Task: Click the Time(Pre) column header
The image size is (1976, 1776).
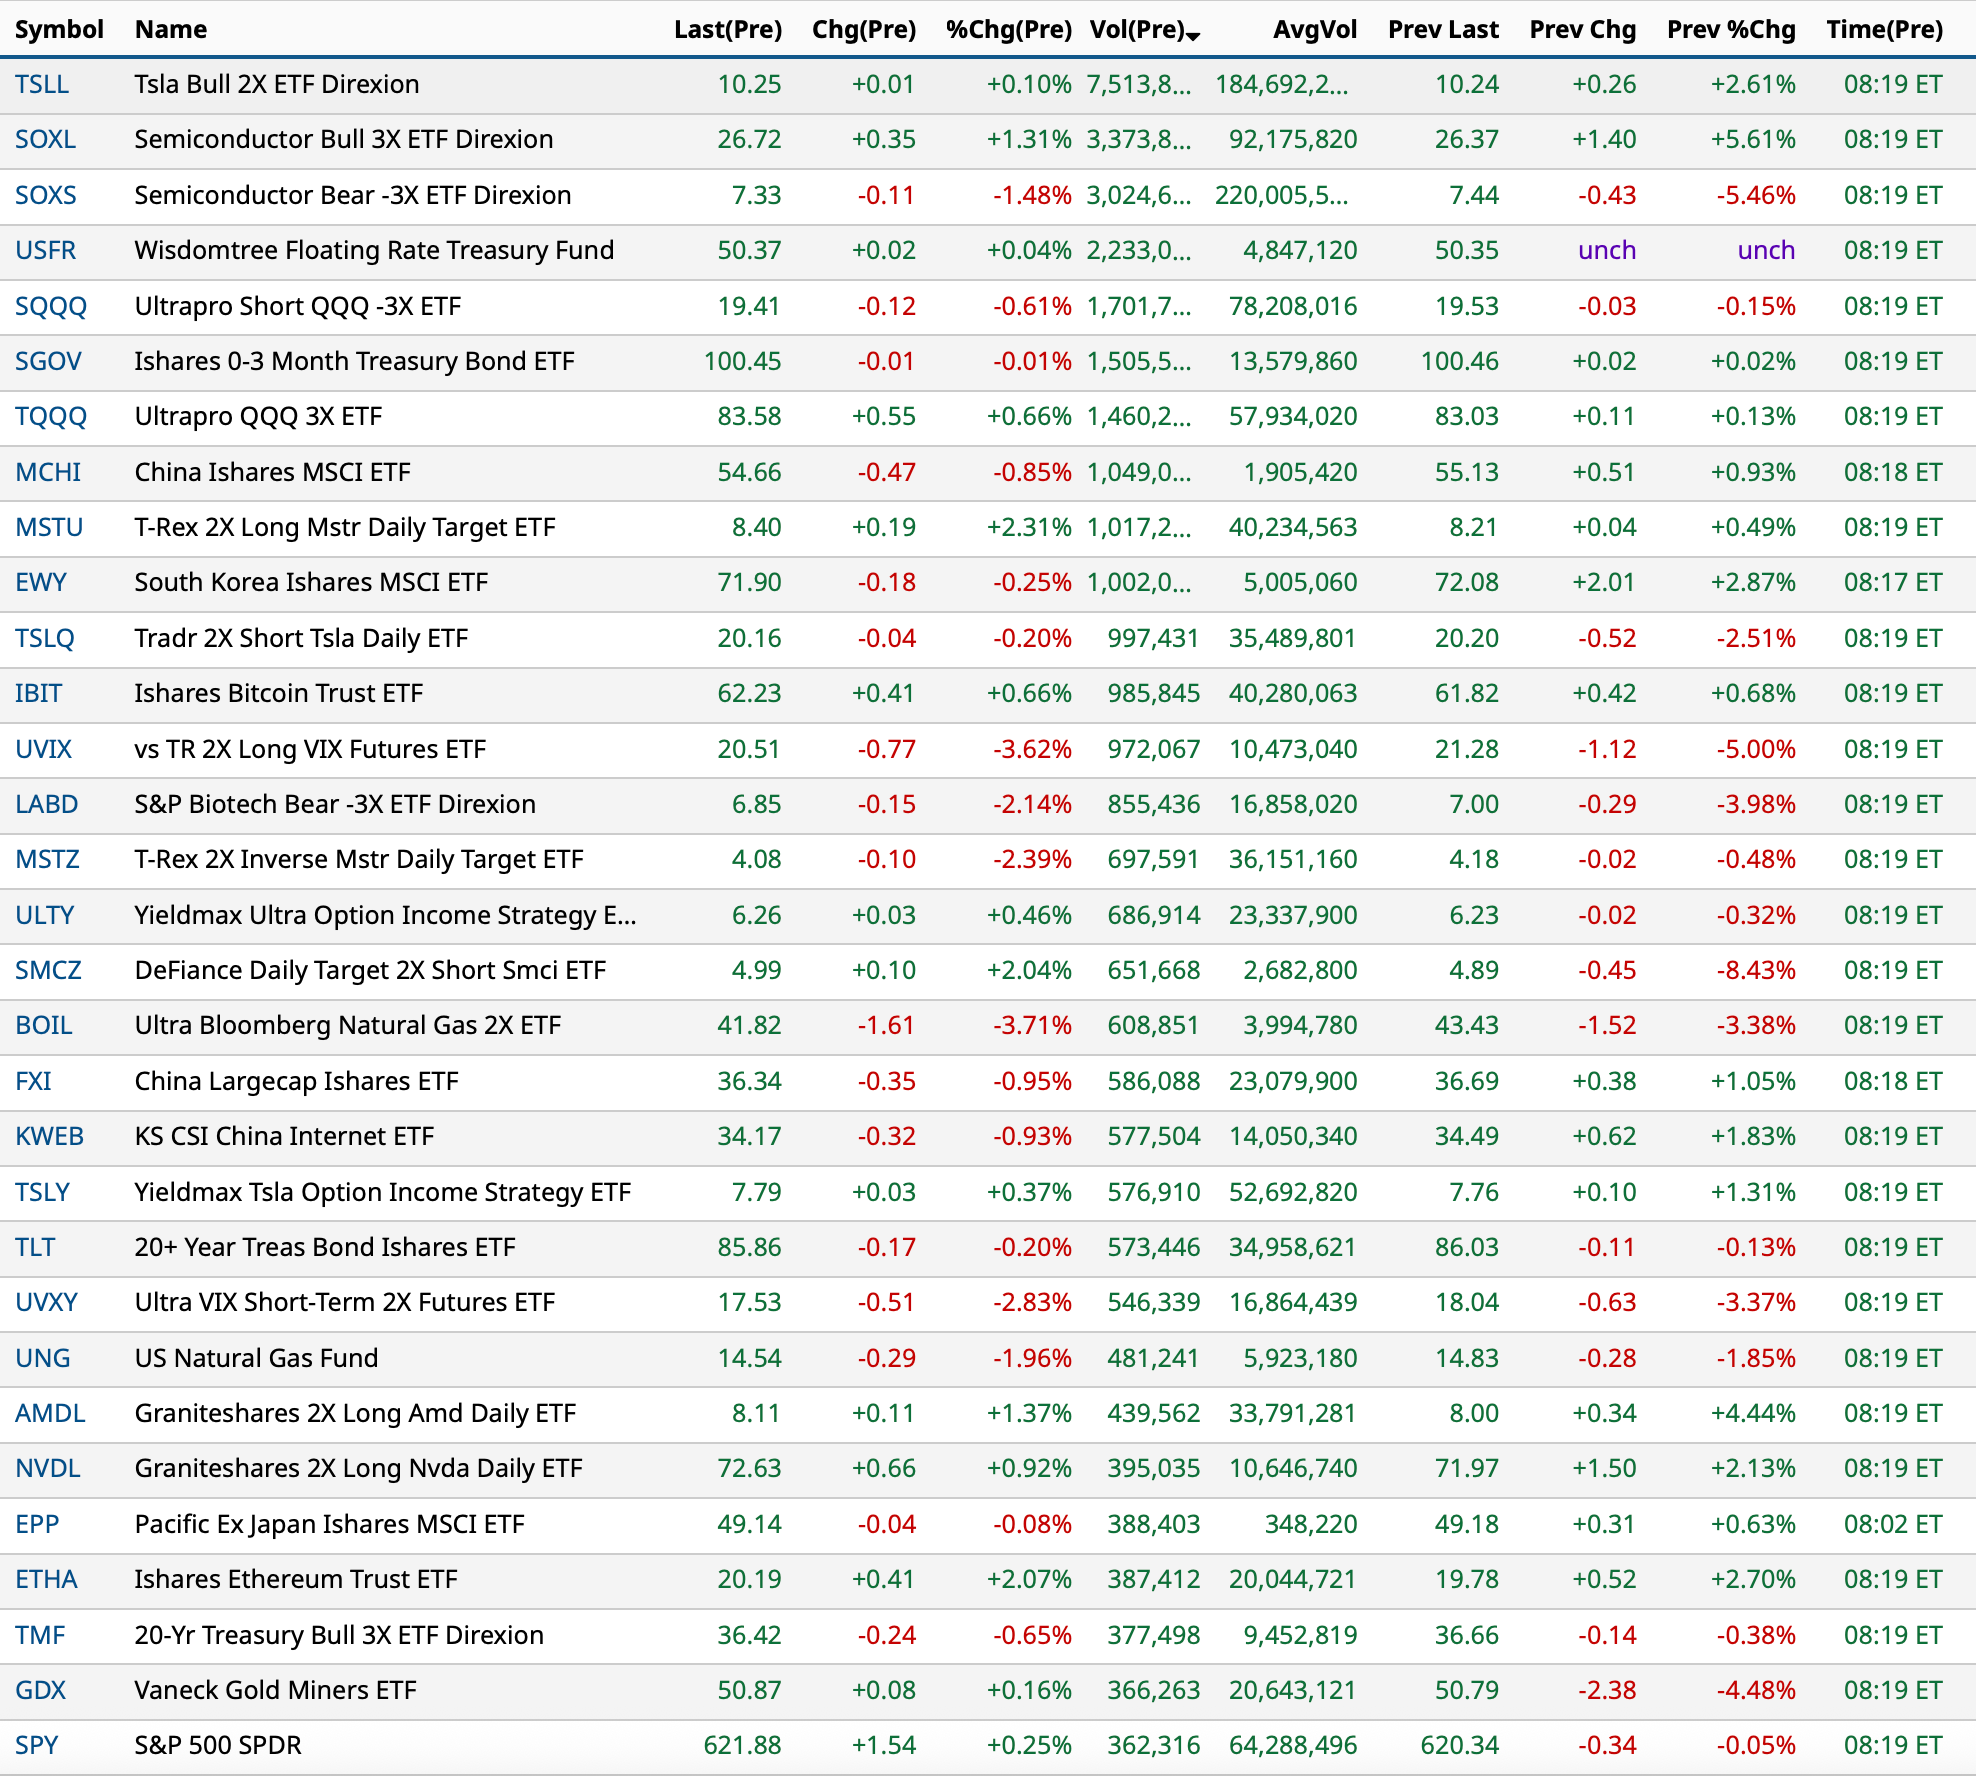Action: (x=1884, y=29)
